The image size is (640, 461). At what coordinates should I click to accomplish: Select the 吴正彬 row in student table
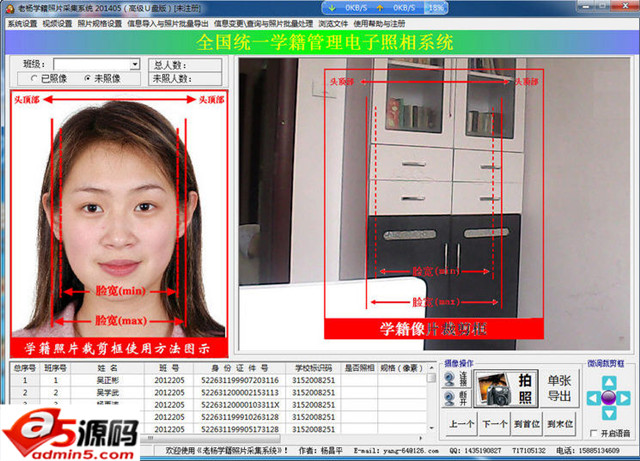point(107,381)
